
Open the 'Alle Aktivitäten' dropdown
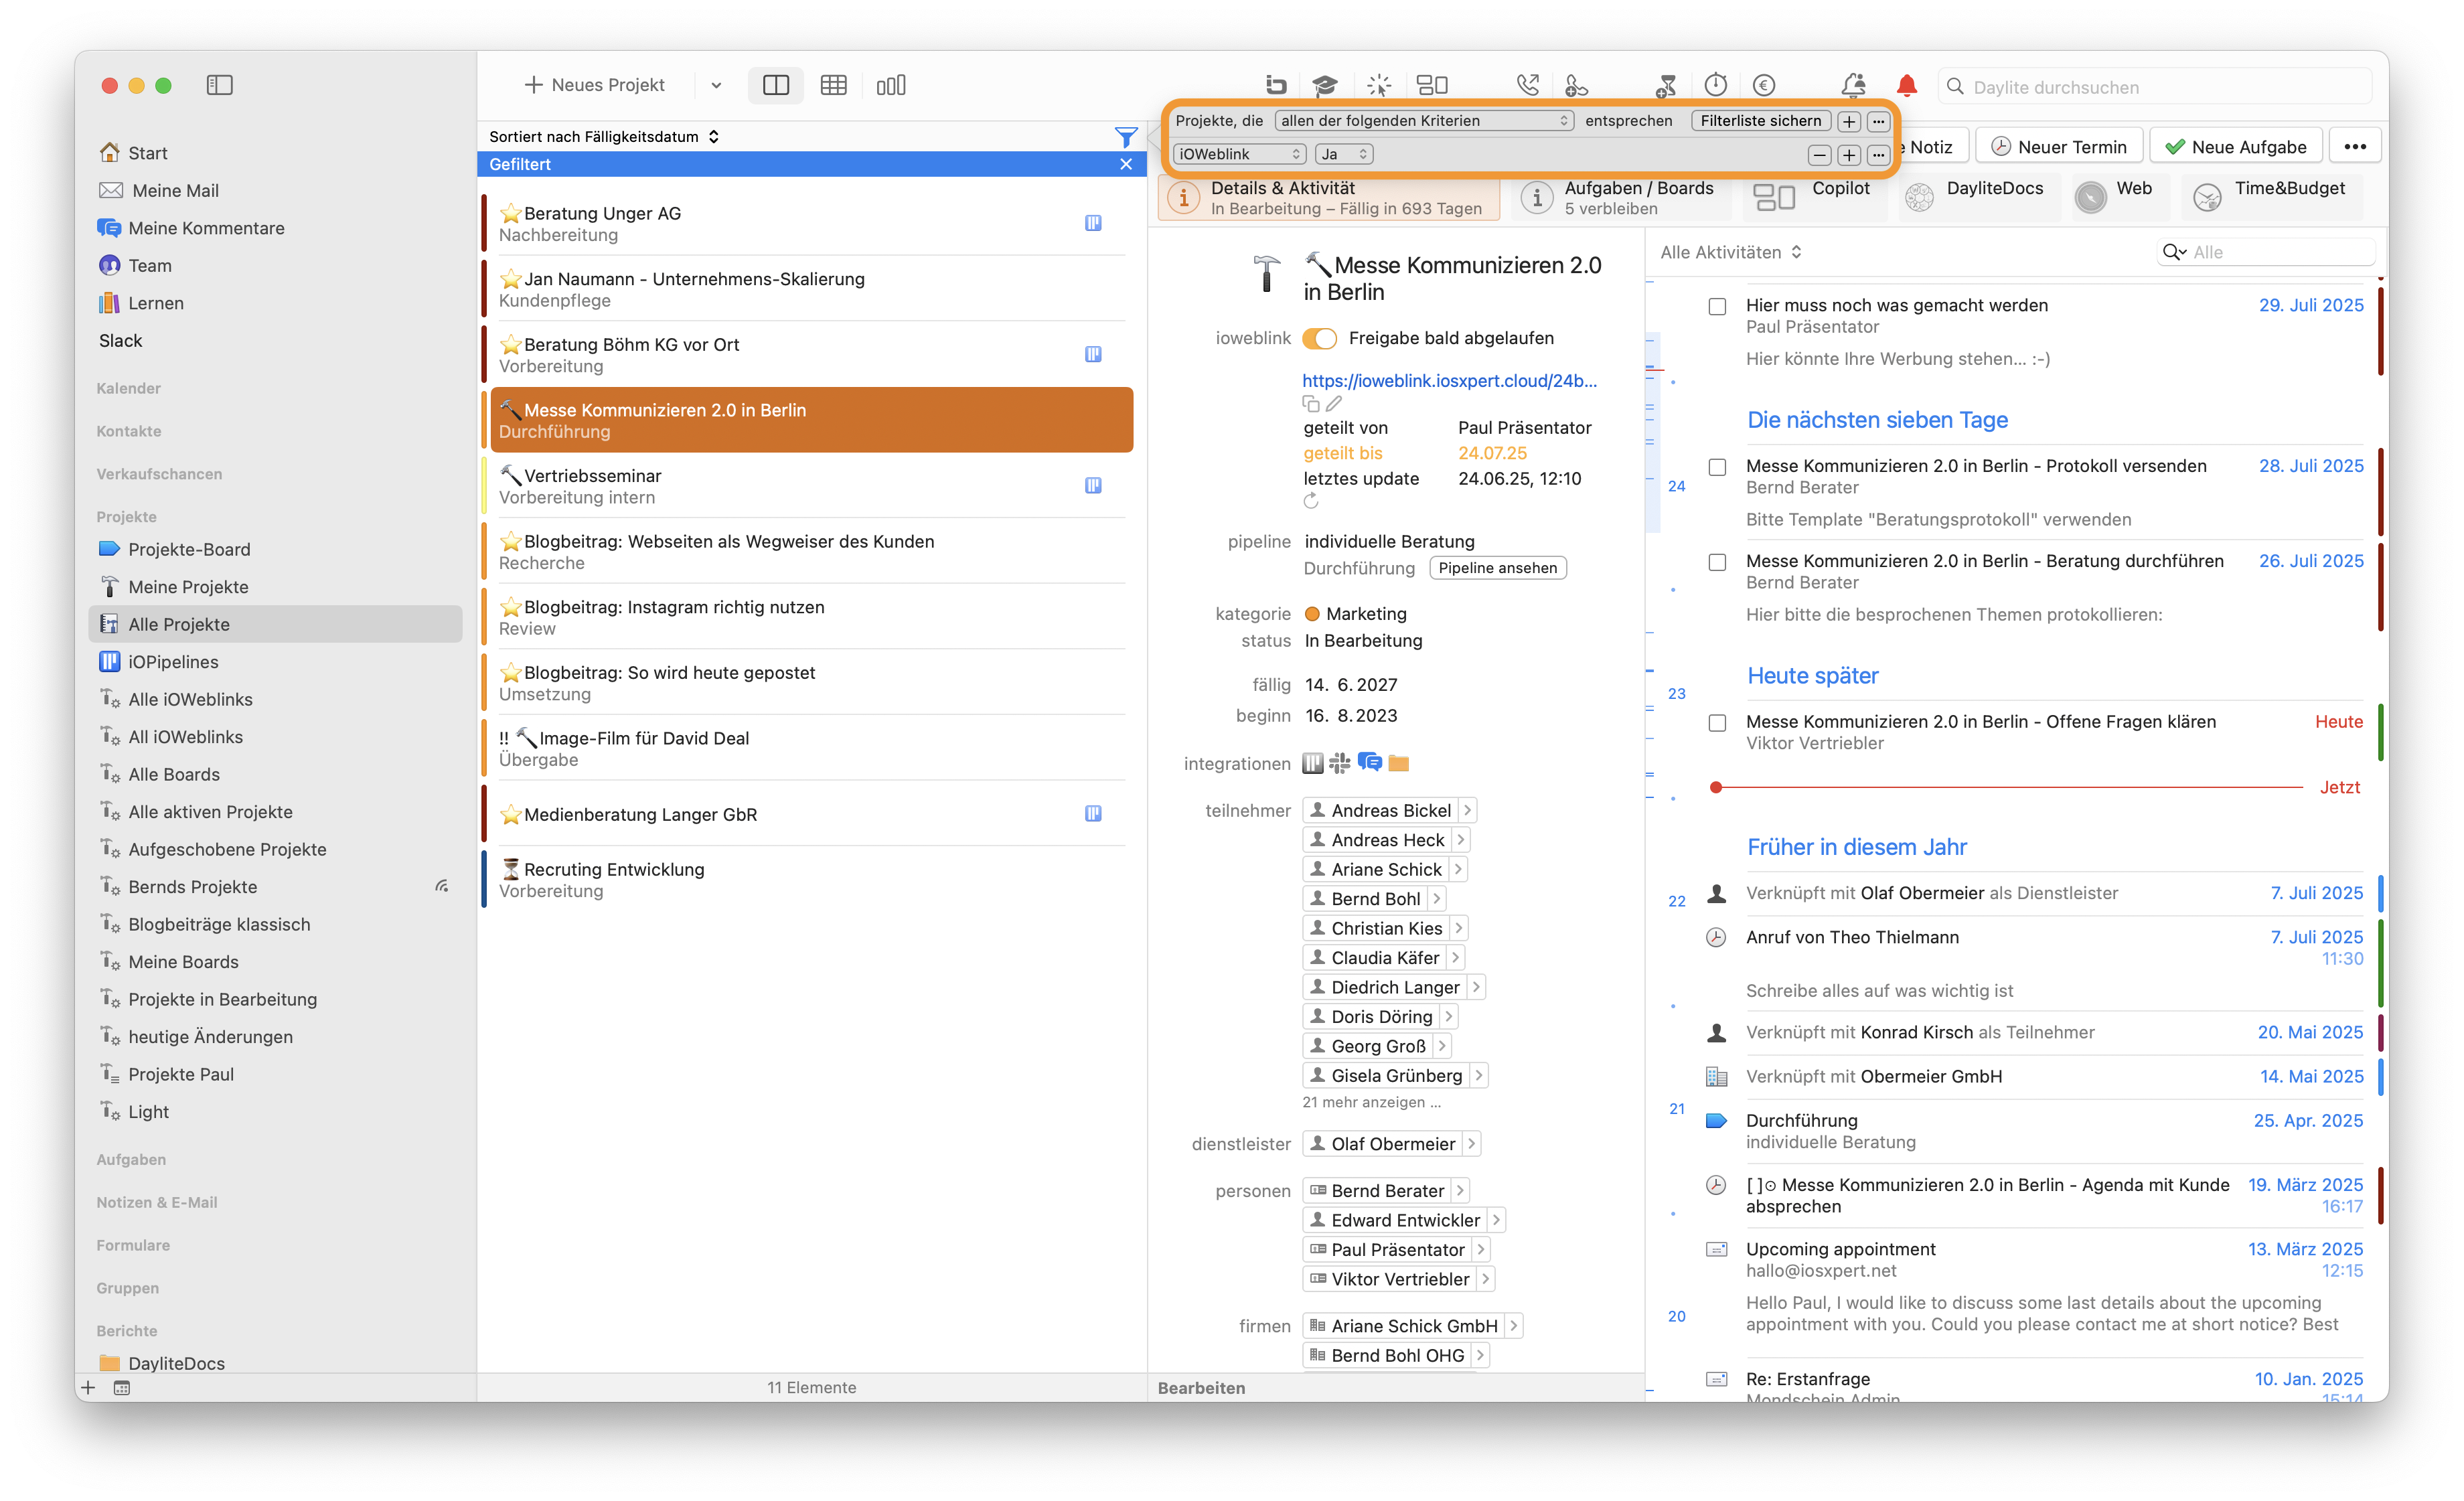click(1730, 252)
